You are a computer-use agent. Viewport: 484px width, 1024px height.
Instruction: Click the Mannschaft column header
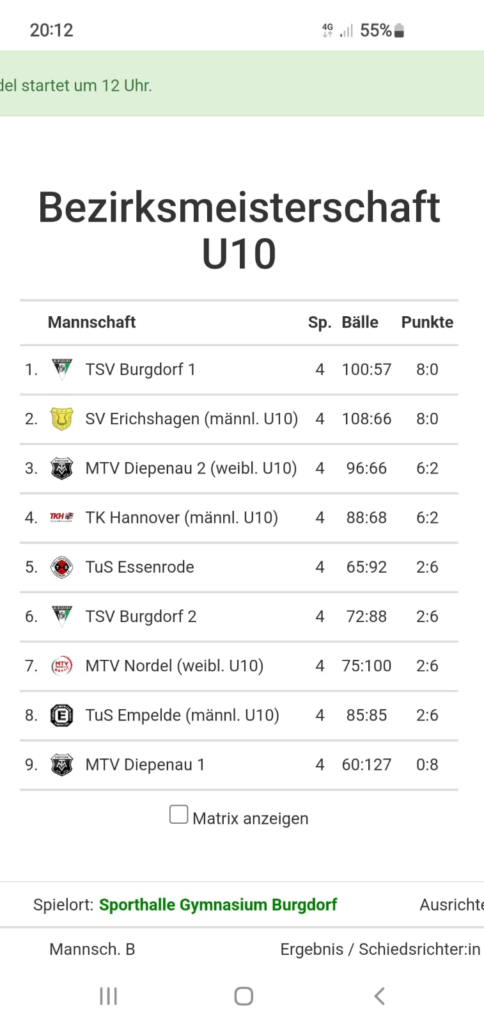point(91,322)
